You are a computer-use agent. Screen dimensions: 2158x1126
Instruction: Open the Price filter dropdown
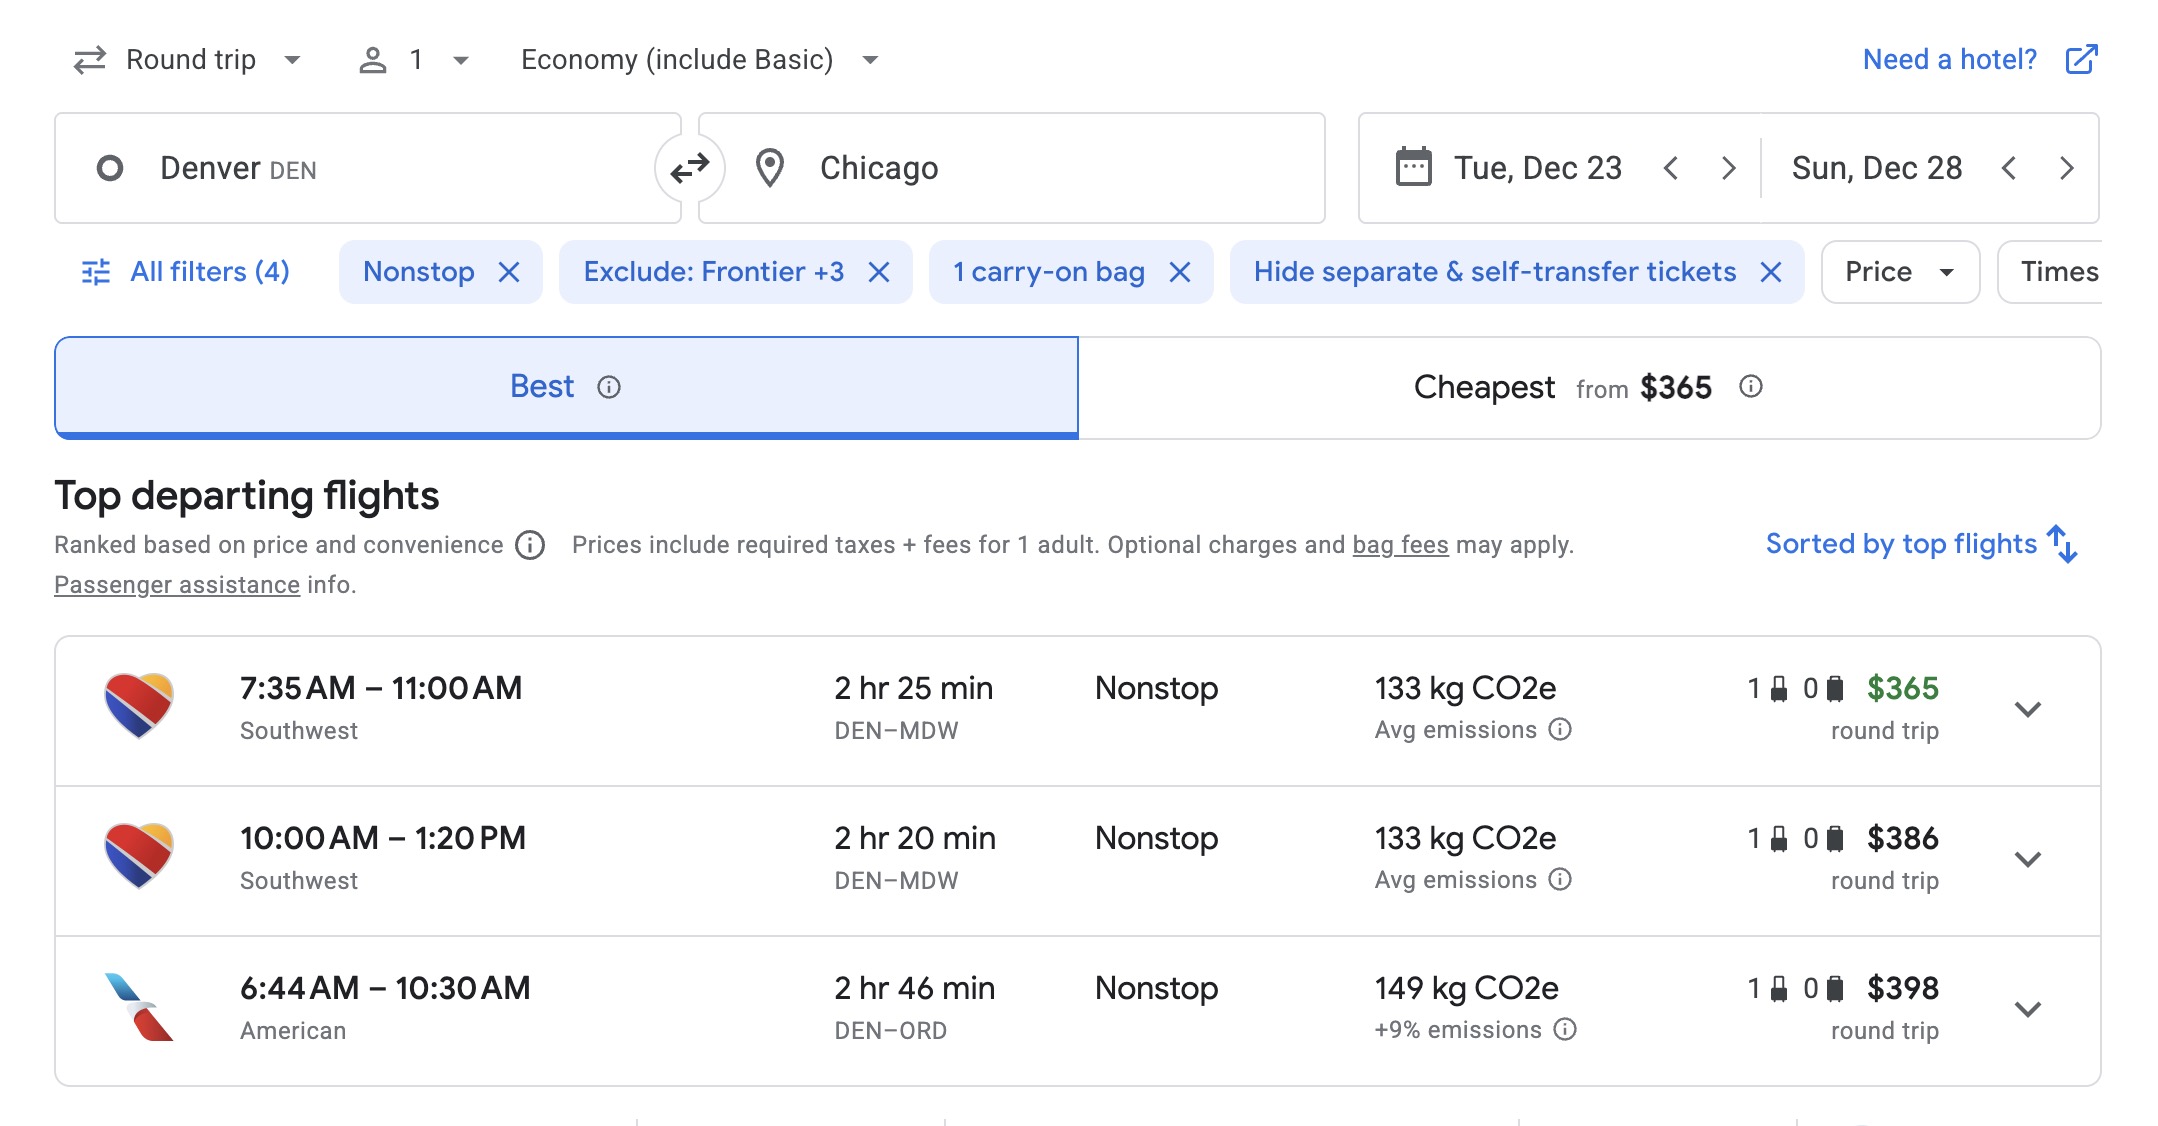tap(1899, 272)
